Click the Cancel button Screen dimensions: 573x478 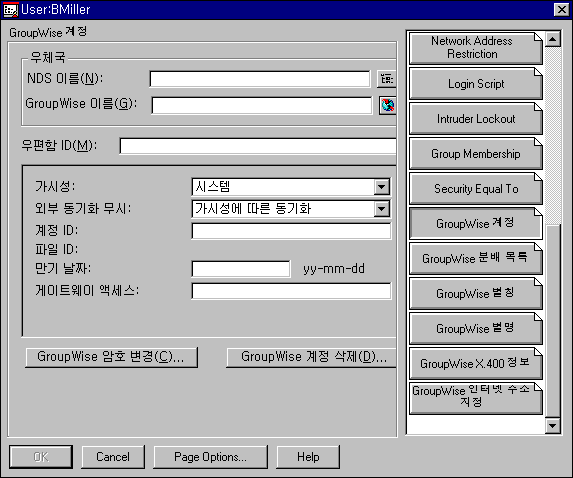click(x=113, y=457)
